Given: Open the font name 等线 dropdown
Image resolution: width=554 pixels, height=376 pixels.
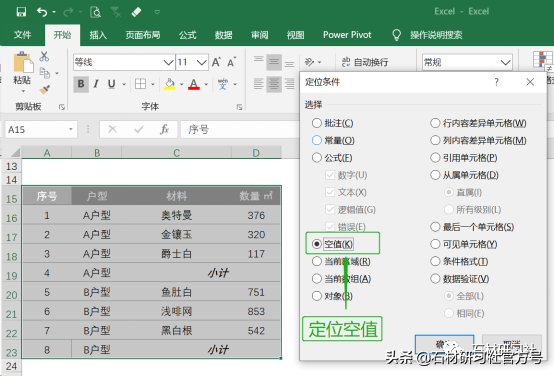Looking at the screenshot, I should (168, 63).
